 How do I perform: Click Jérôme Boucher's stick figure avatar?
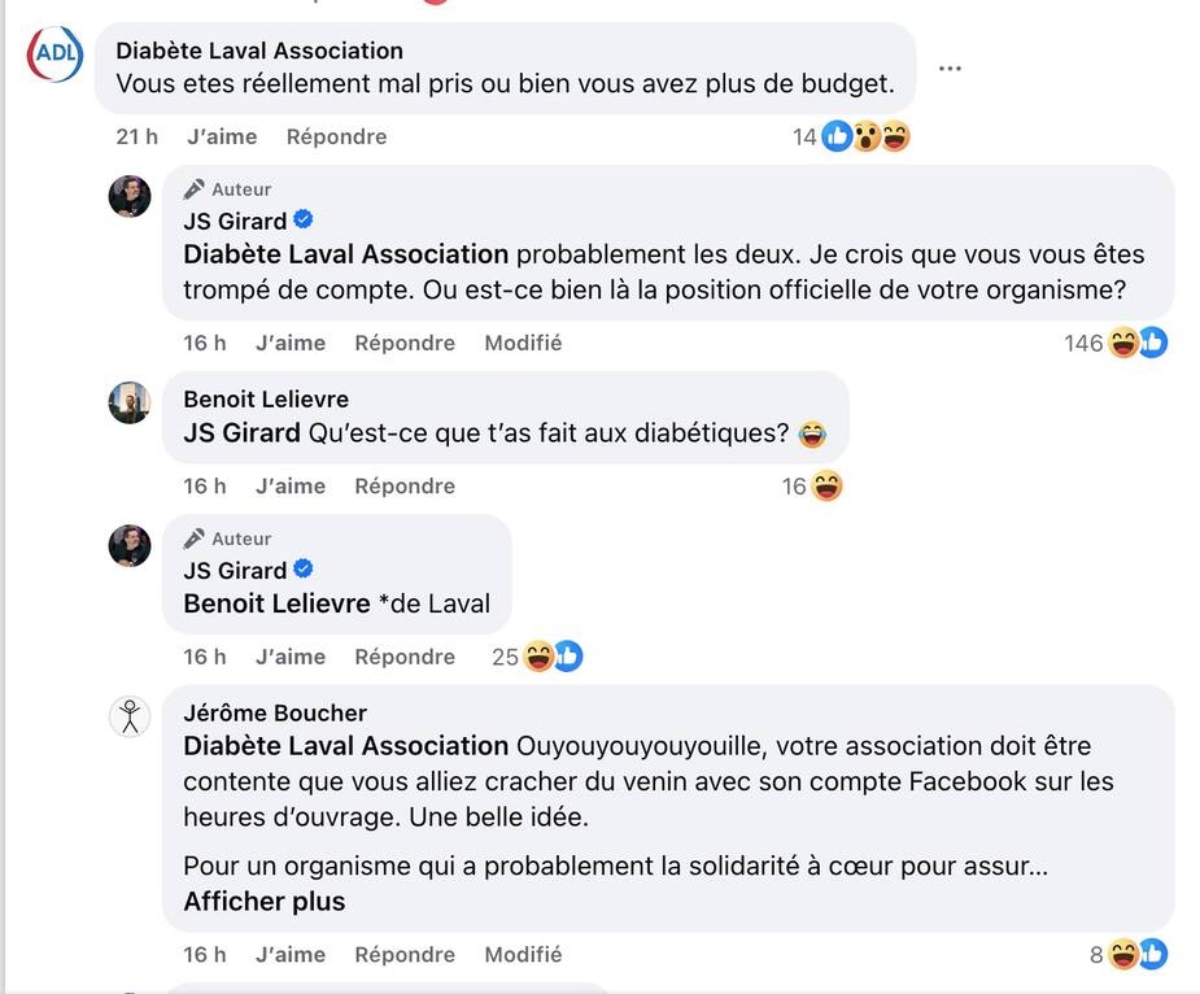point(129,716)
